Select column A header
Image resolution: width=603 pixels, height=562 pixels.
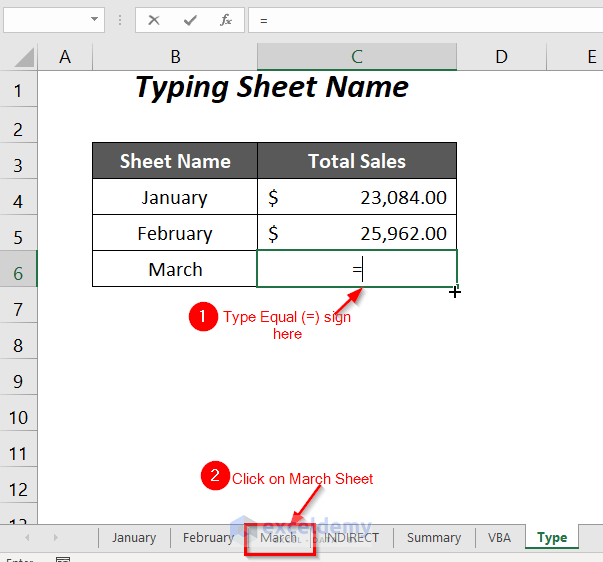pos(65,57)
